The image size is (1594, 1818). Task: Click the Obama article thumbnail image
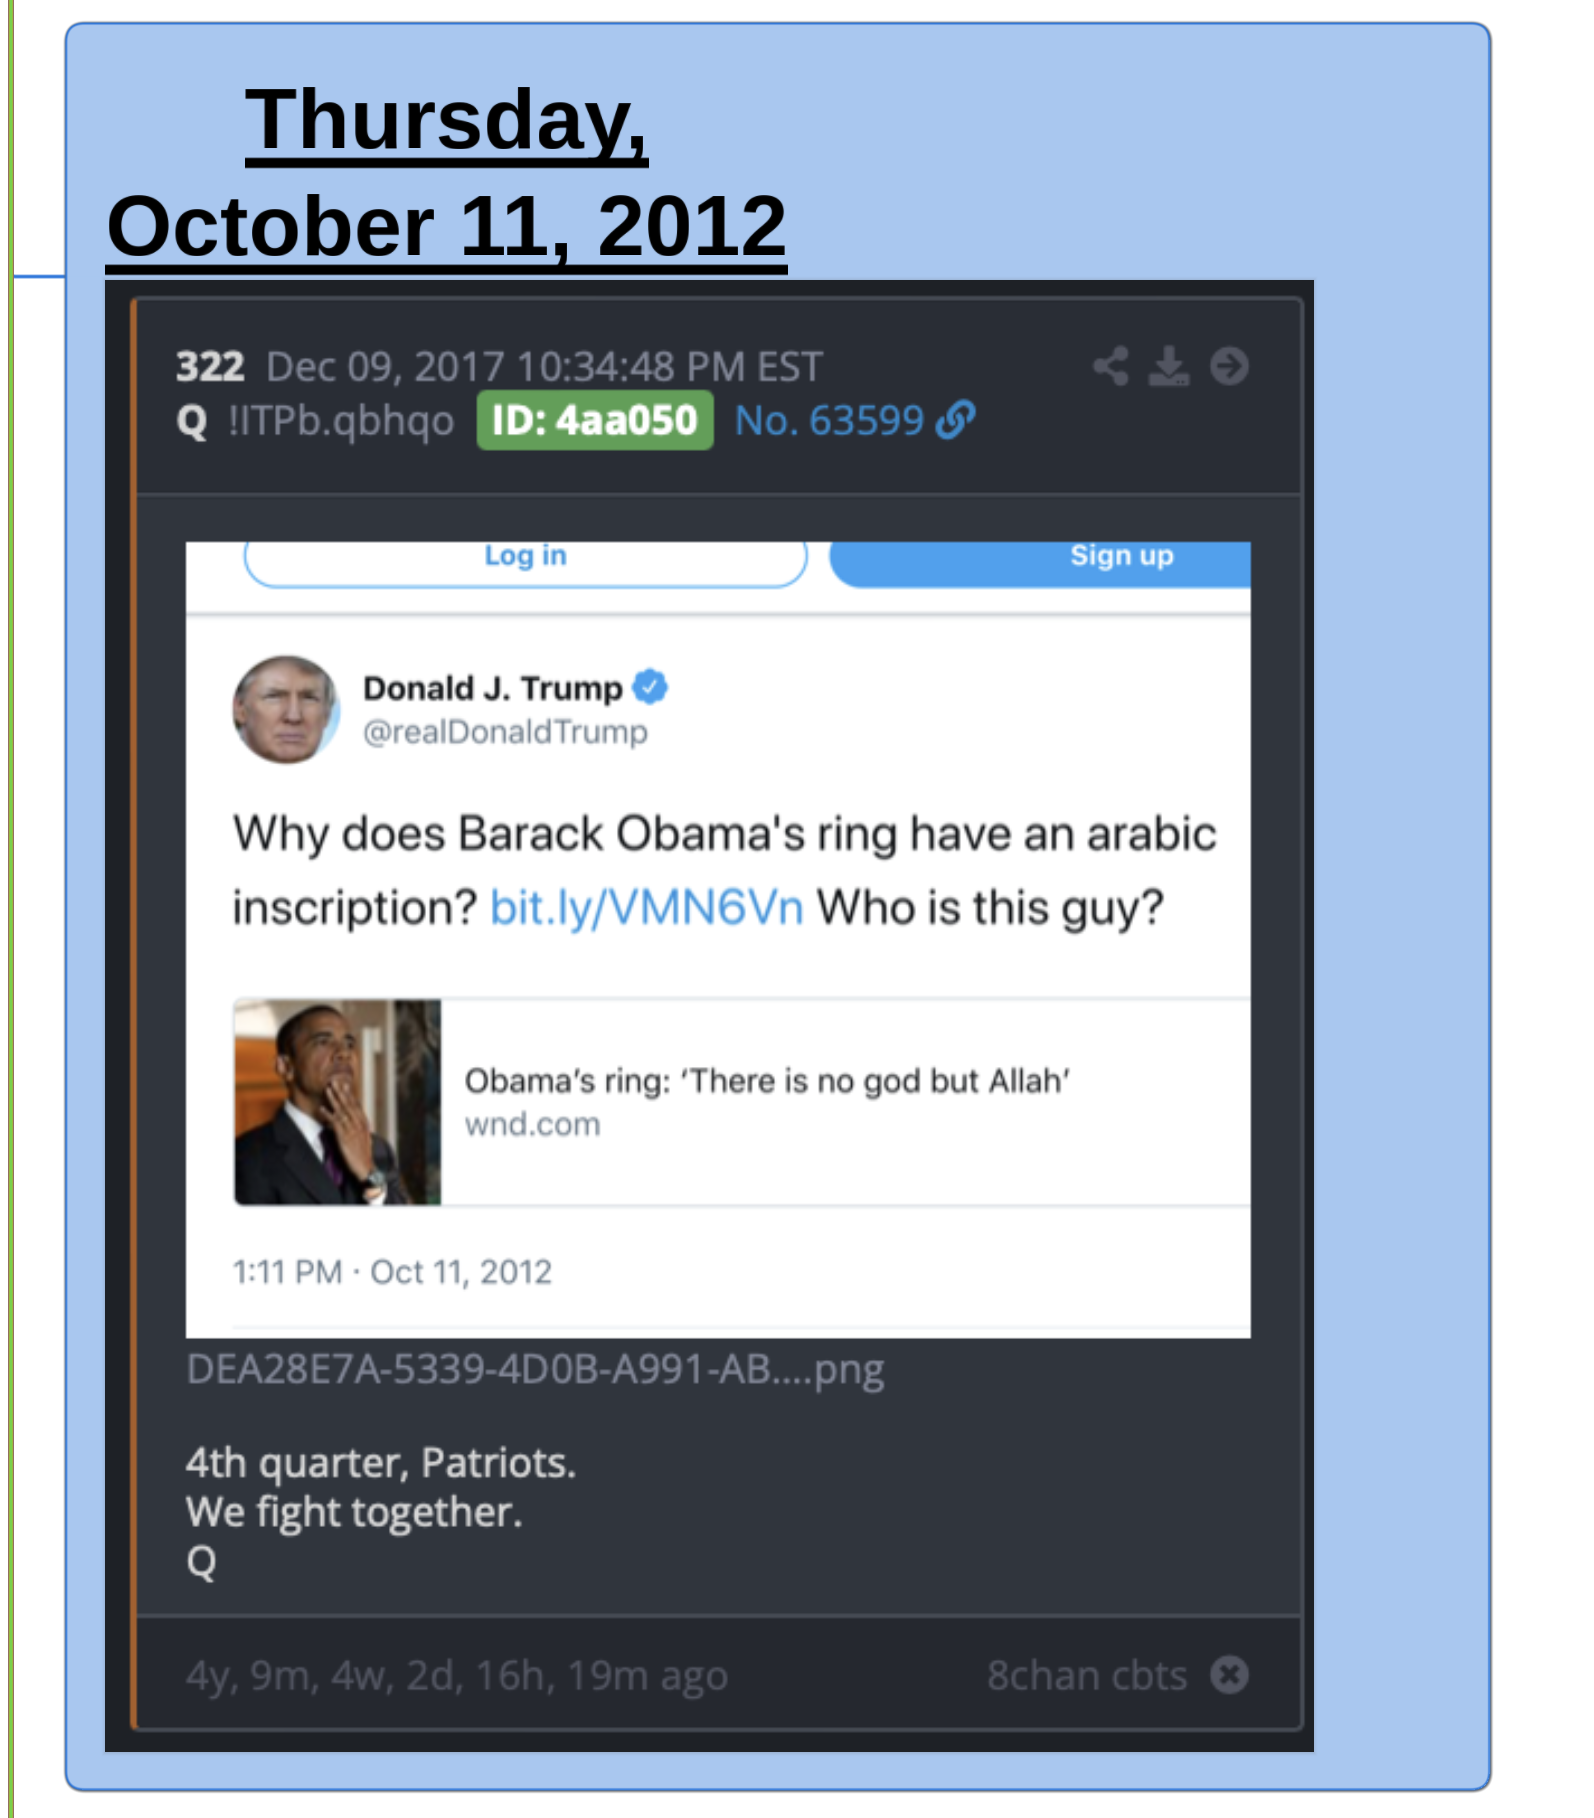tap(337, 1102)
